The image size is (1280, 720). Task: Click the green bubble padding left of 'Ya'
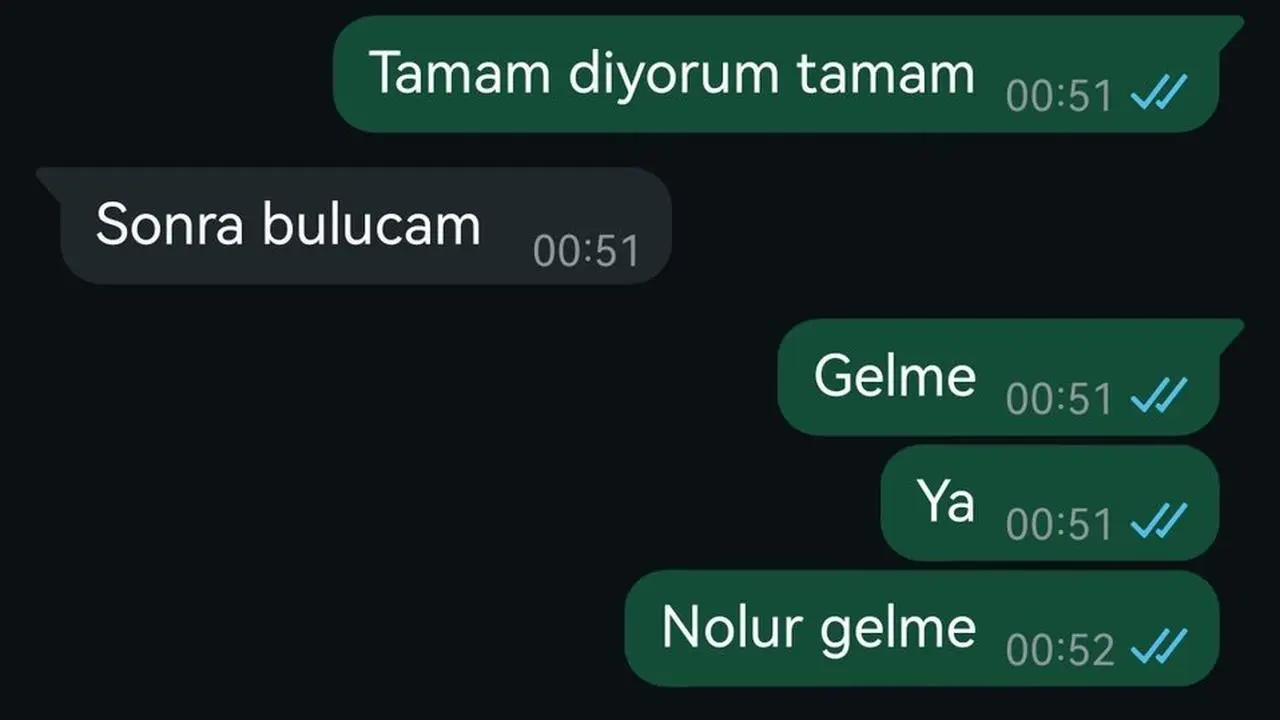(899, 503)
